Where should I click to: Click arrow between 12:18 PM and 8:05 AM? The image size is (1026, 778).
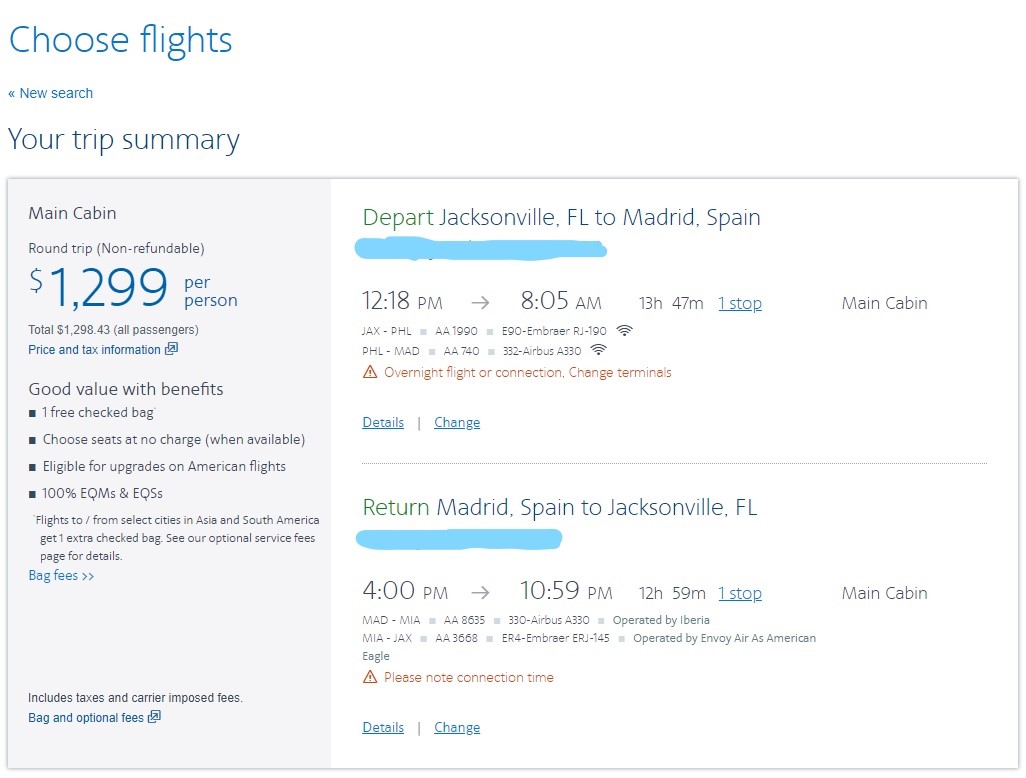coord(481,303)
